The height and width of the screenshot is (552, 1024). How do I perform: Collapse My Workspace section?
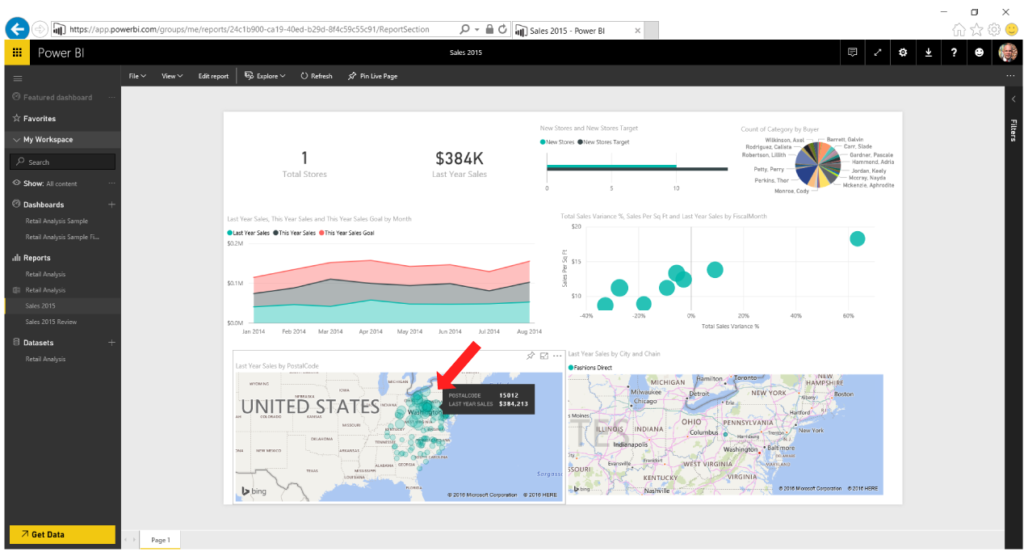(17, 140)
